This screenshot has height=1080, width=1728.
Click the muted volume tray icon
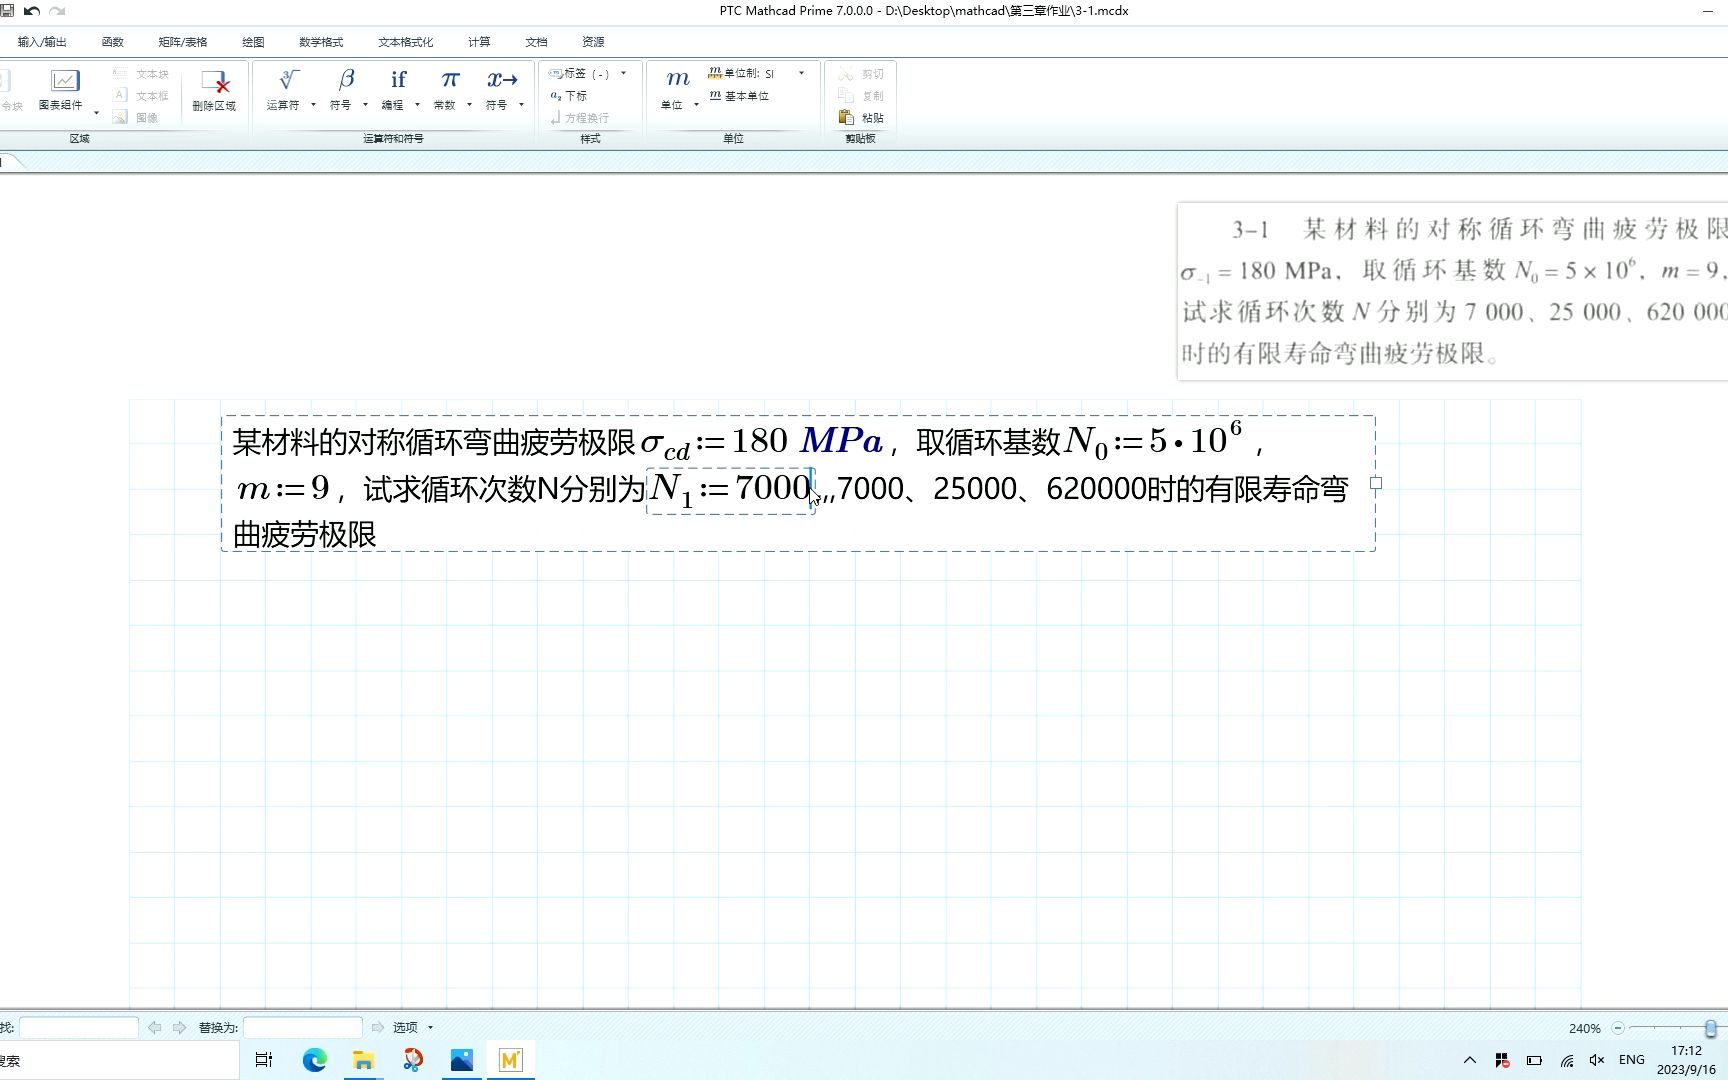pyautogui.click(x=1597, y=1060)
